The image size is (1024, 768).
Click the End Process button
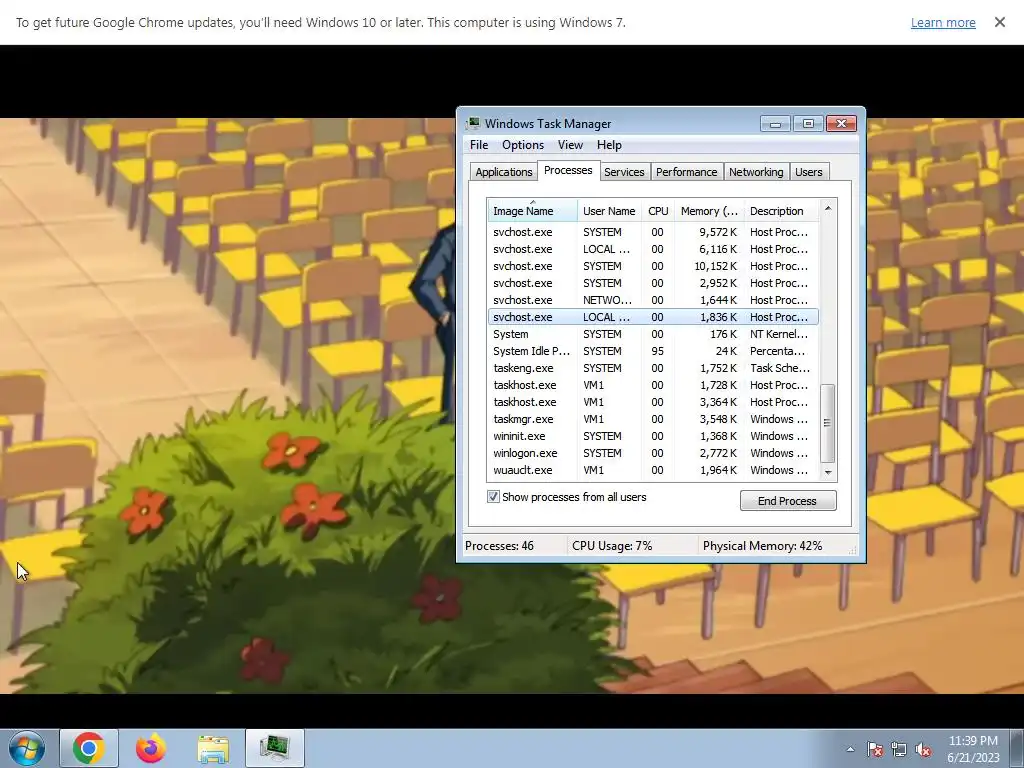tap(788, 501)
